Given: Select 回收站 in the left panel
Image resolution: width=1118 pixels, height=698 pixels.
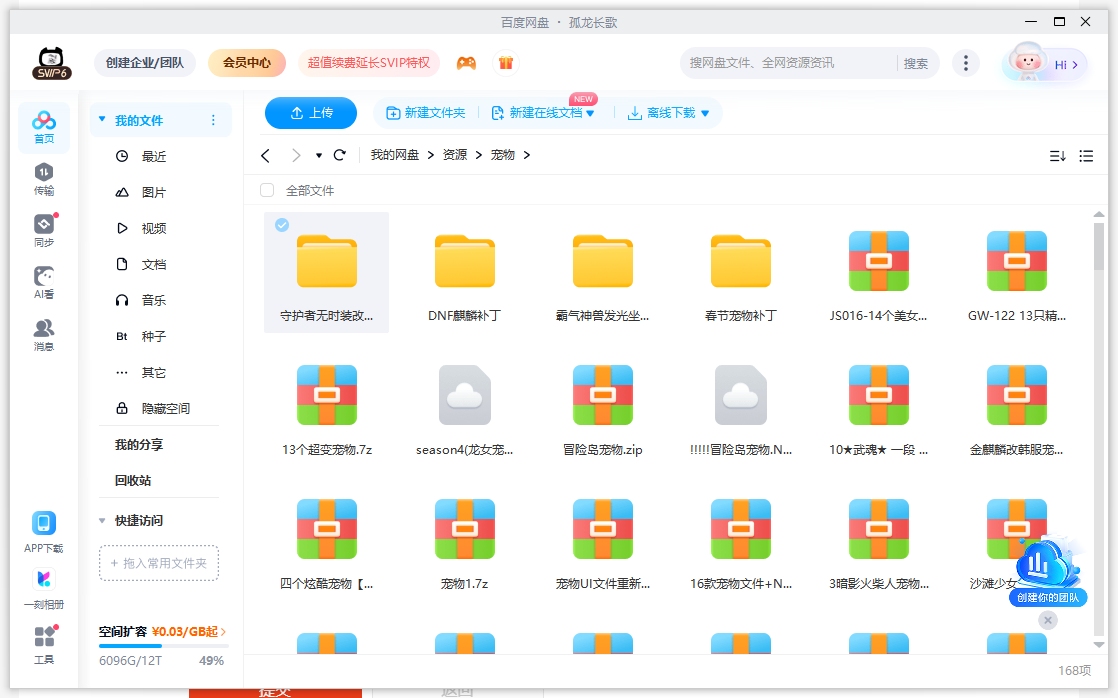Looking at the screenshot, I should (133, 480).
